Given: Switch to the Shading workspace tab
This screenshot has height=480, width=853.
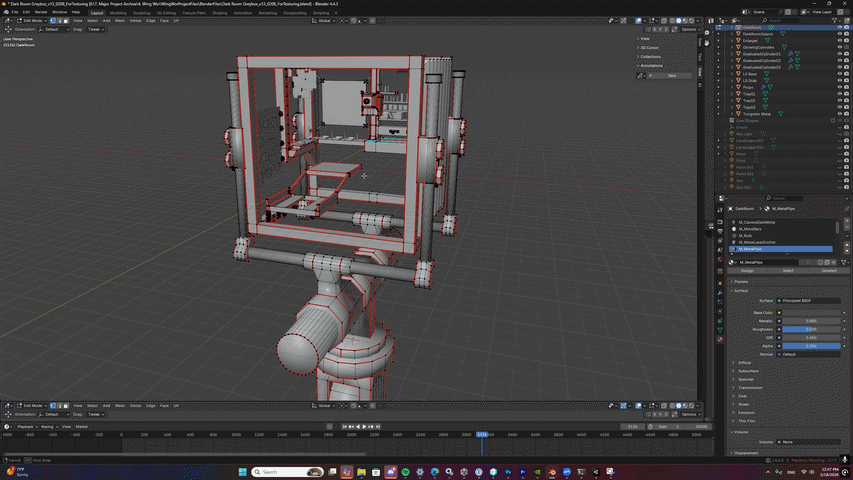Looking at the screenshot, I should 219,13.
